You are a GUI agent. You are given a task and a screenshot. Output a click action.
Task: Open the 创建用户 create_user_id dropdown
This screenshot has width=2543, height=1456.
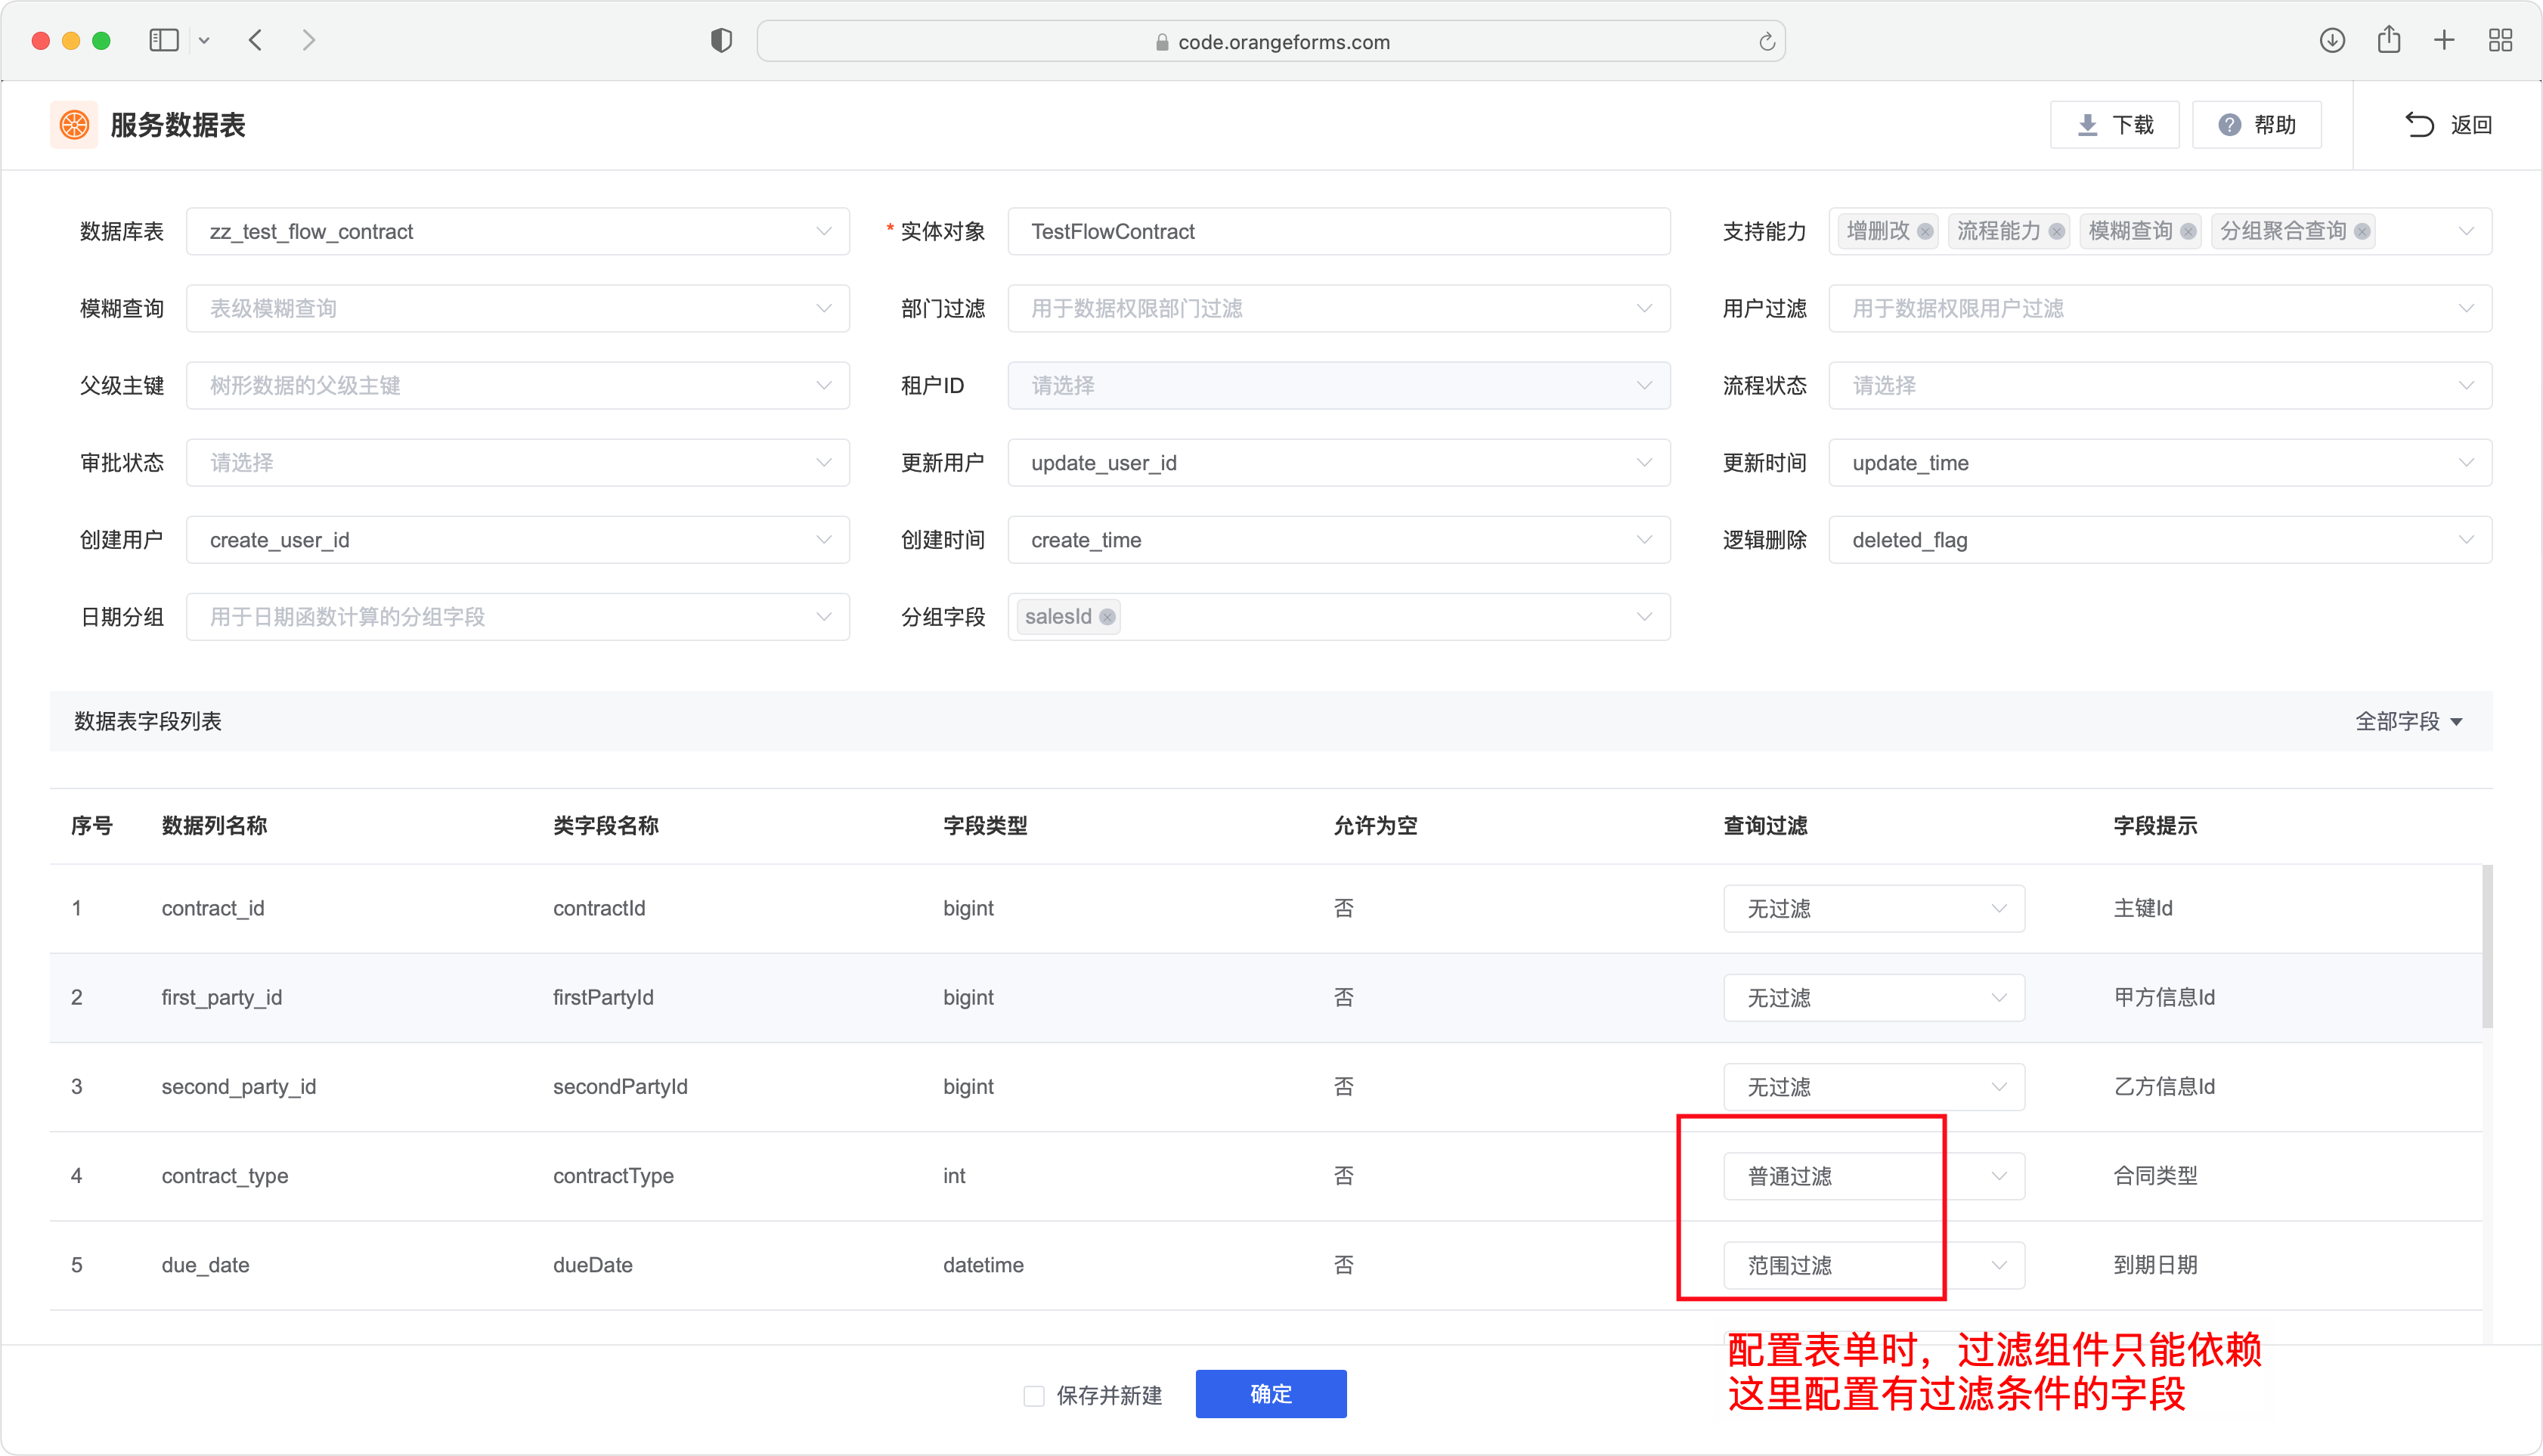(x=517, y=539)
